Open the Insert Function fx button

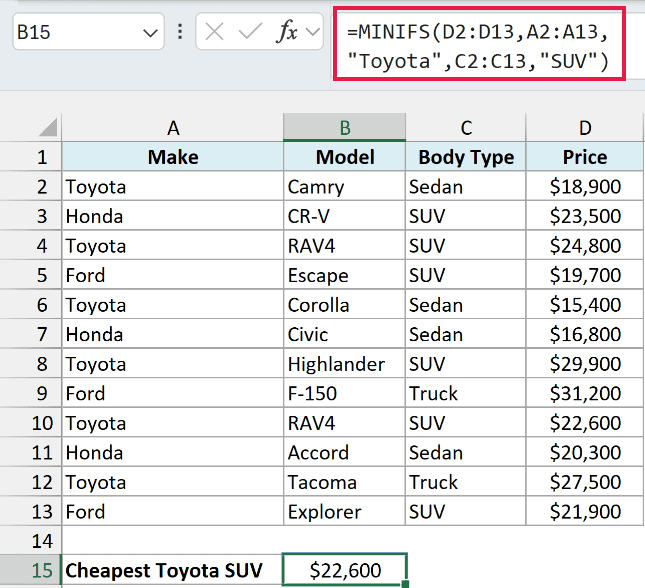[287, 32]
